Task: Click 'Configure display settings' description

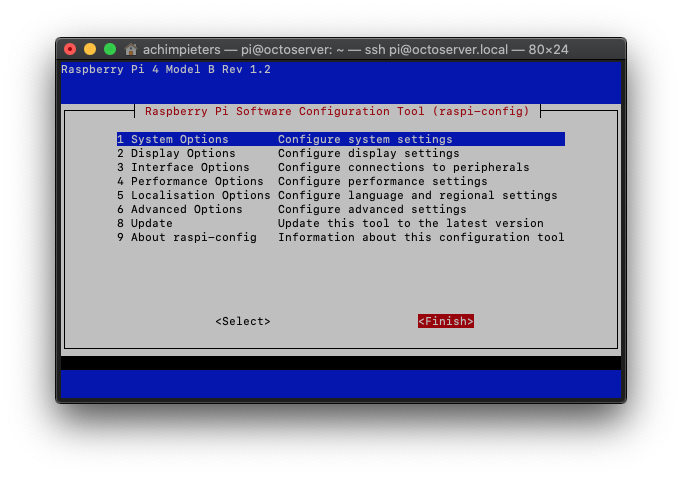Action: 368,153
